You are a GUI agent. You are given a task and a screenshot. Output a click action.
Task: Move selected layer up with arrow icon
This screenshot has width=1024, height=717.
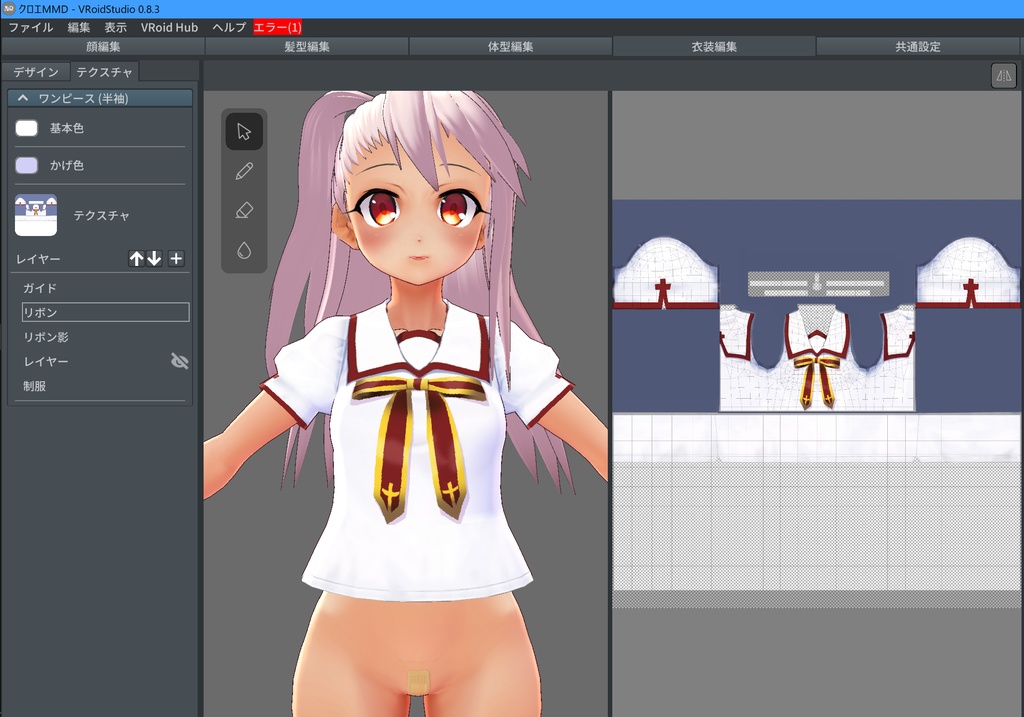pos(137,258)
